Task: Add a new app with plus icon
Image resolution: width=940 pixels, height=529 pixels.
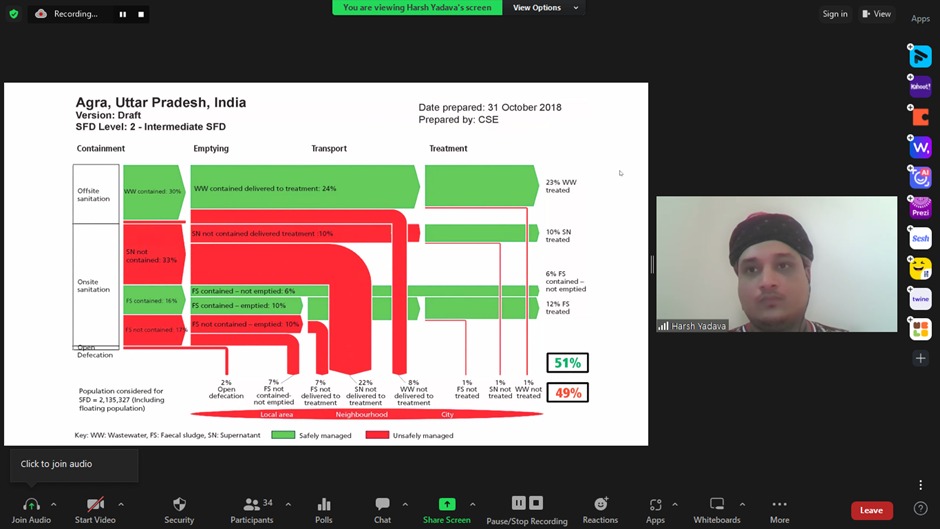Action: pyautogui.click(x=920, y=359)
